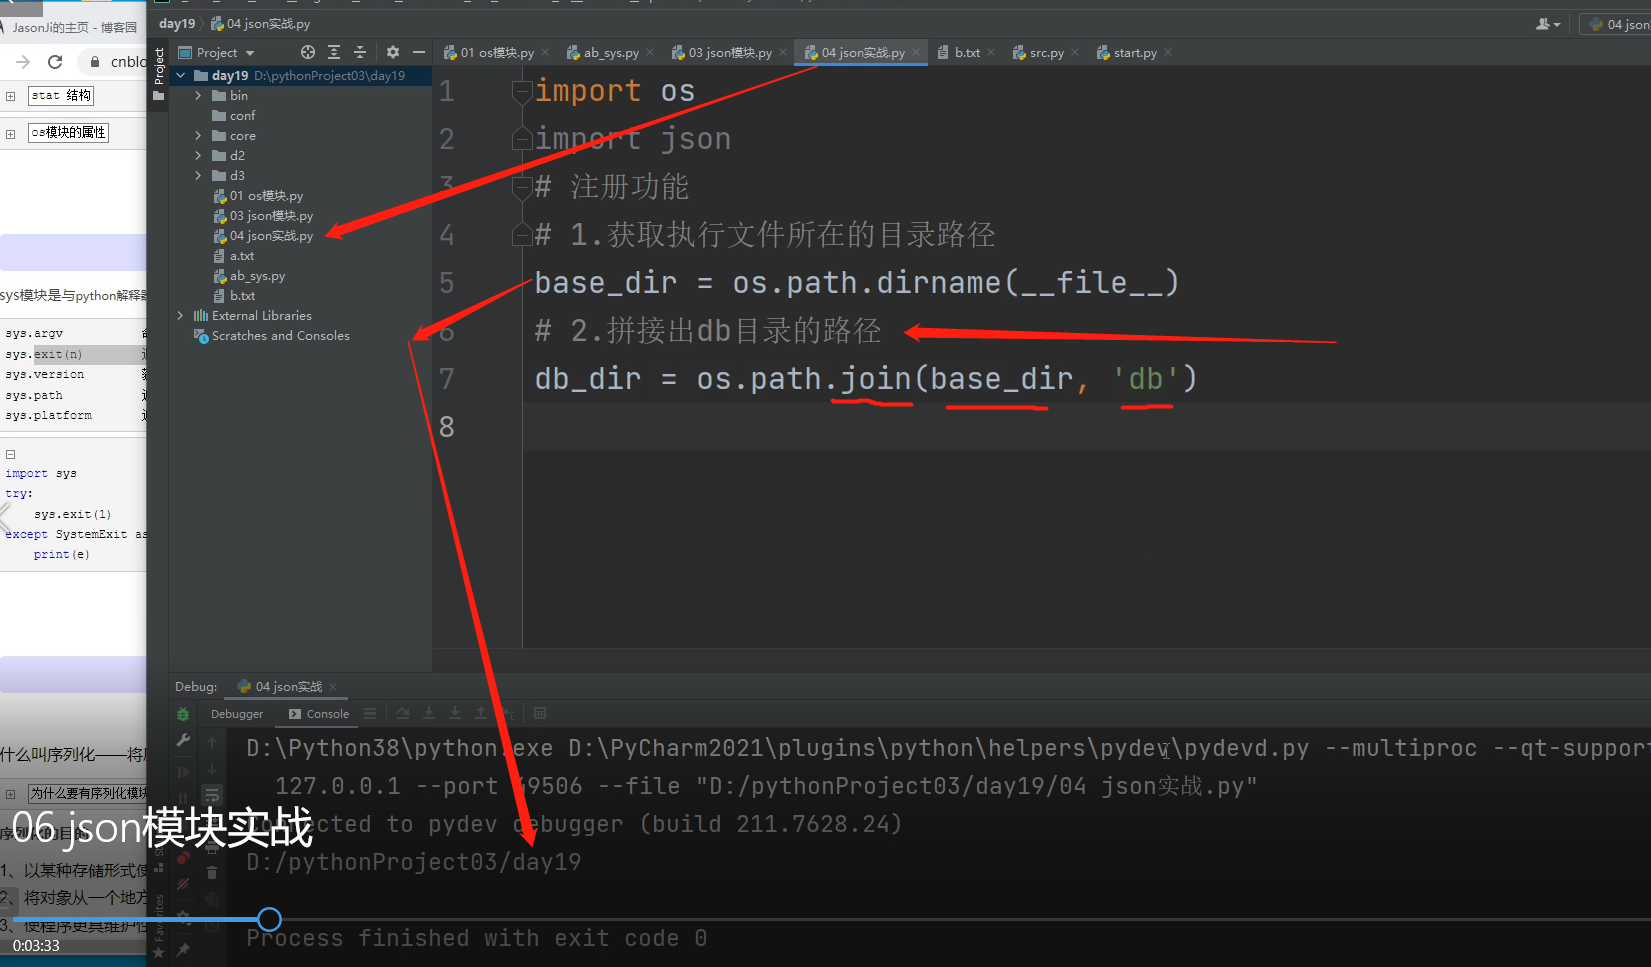Expand External Libraries node
The height and width of the screenshot is (967, 1651).
click(181, 315)
